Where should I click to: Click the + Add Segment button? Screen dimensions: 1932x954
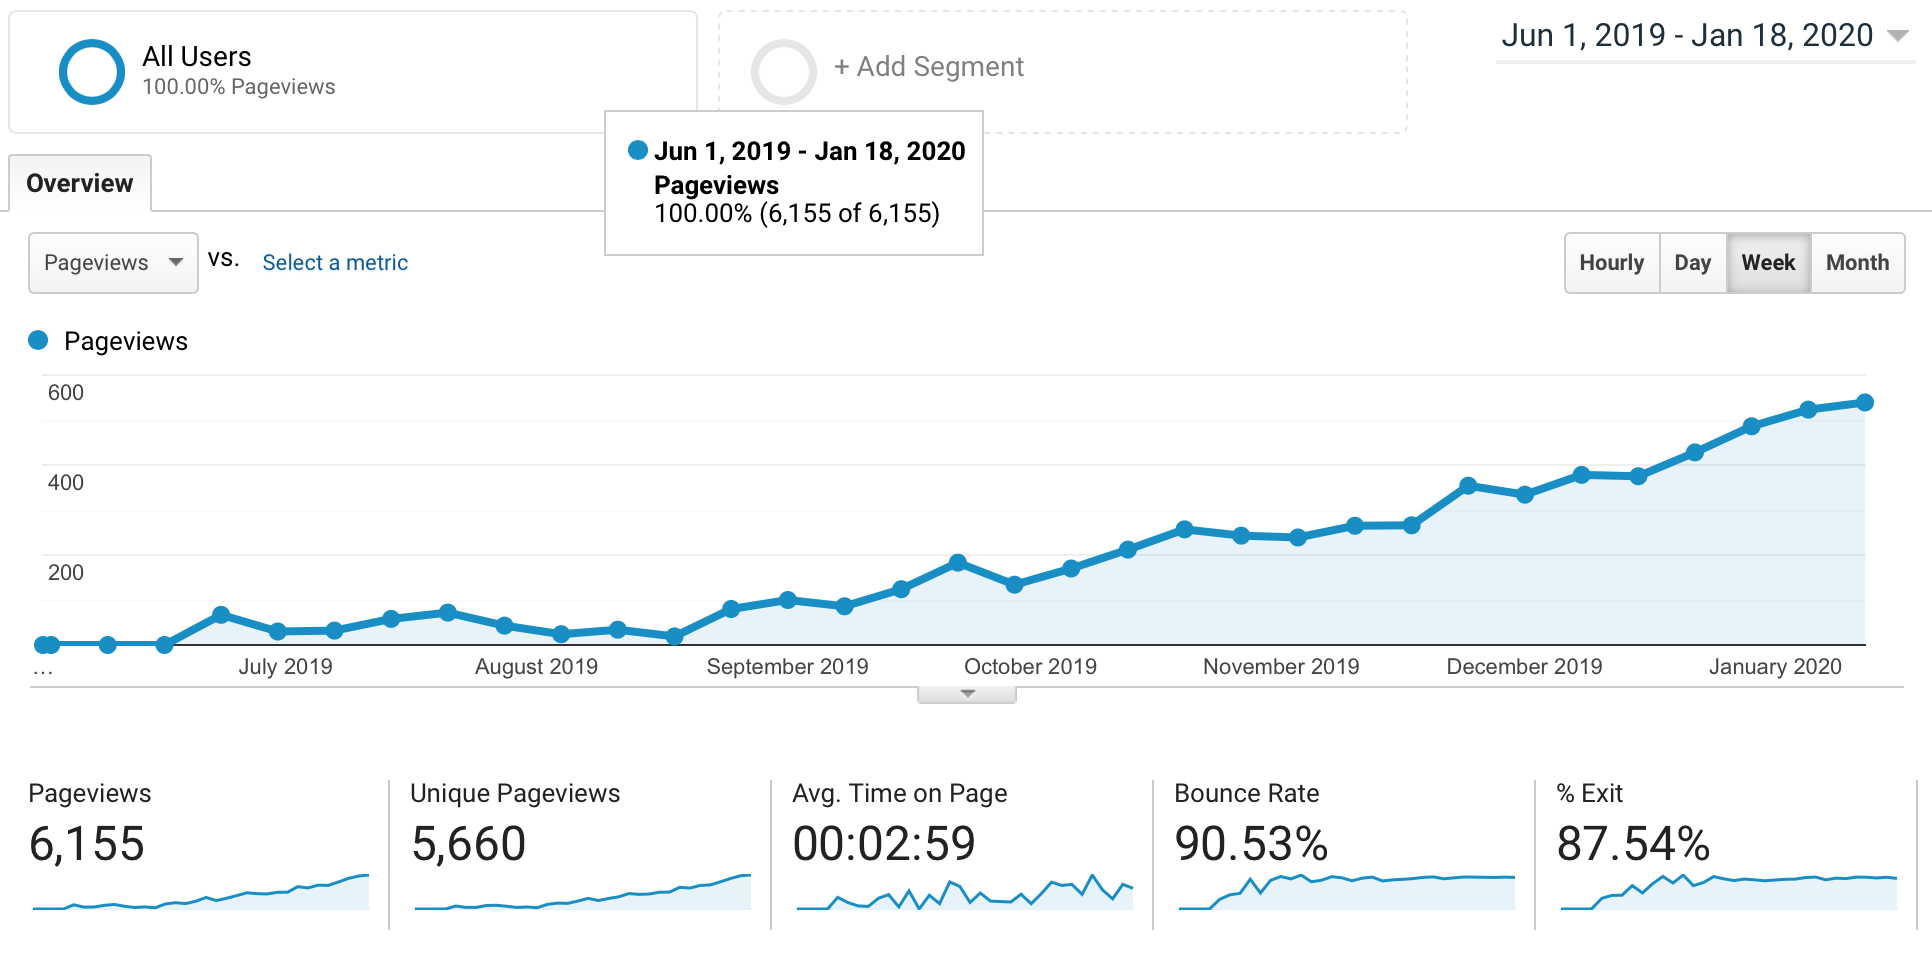point(929,67)
